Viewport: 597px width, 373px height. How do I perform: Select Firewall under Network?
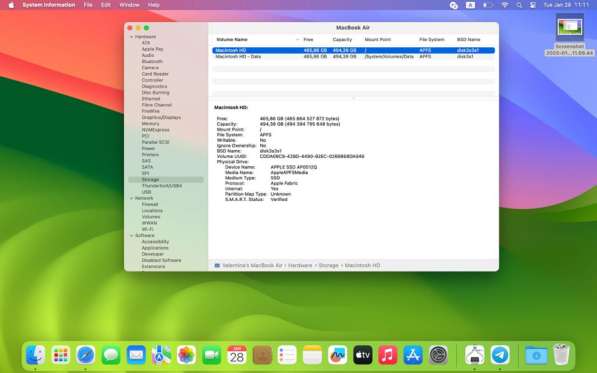click(x=150, y=204)
